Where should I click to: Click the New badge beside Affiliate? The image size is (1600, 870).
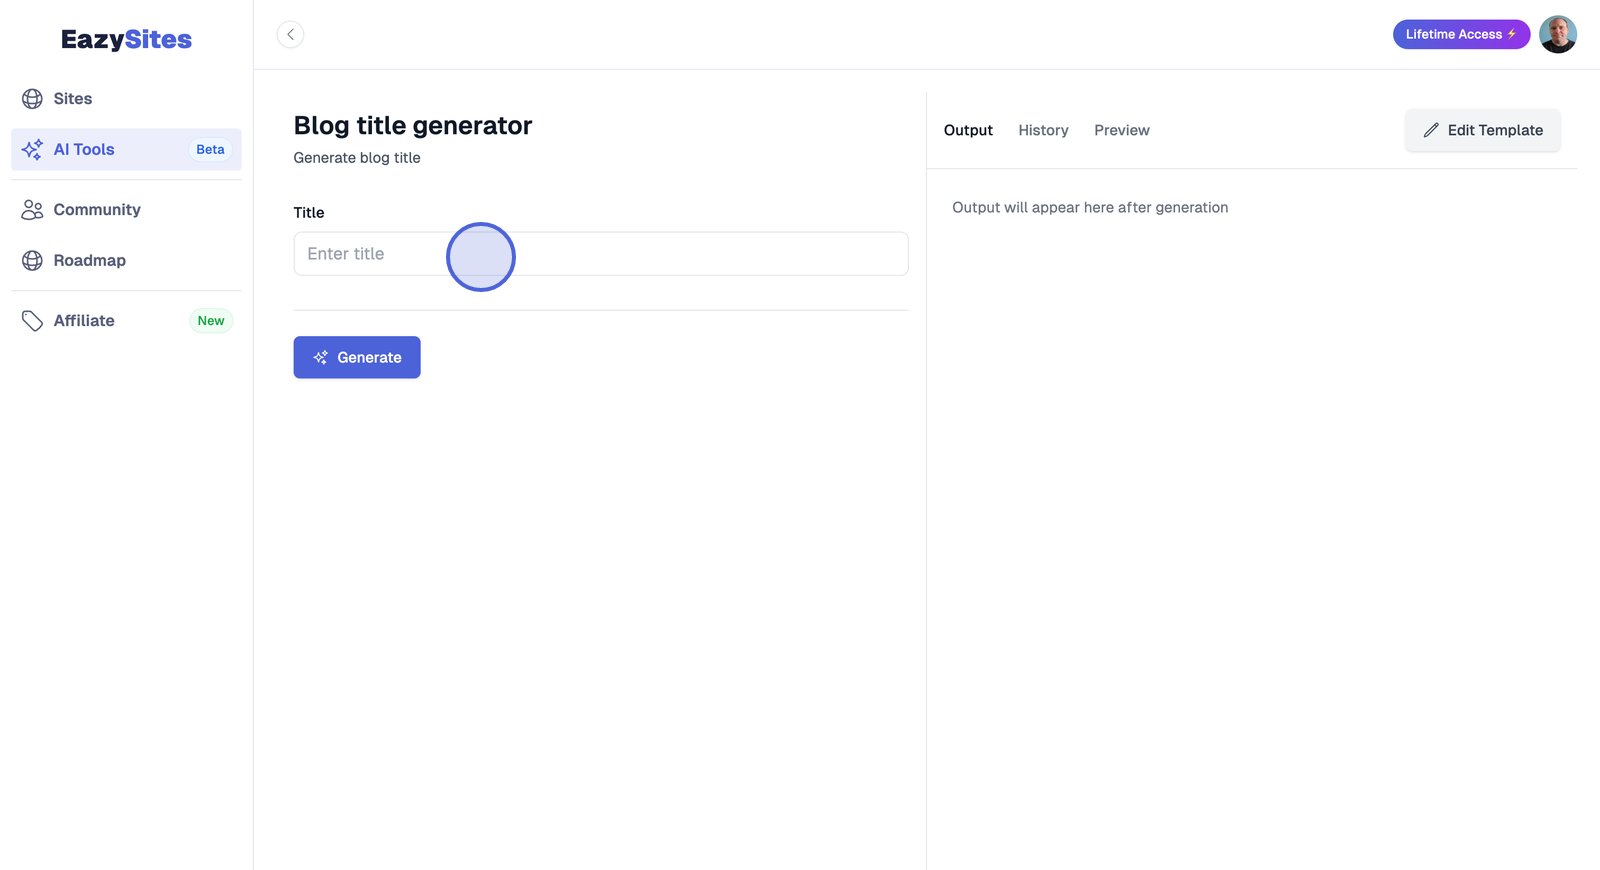coord(211,321)
